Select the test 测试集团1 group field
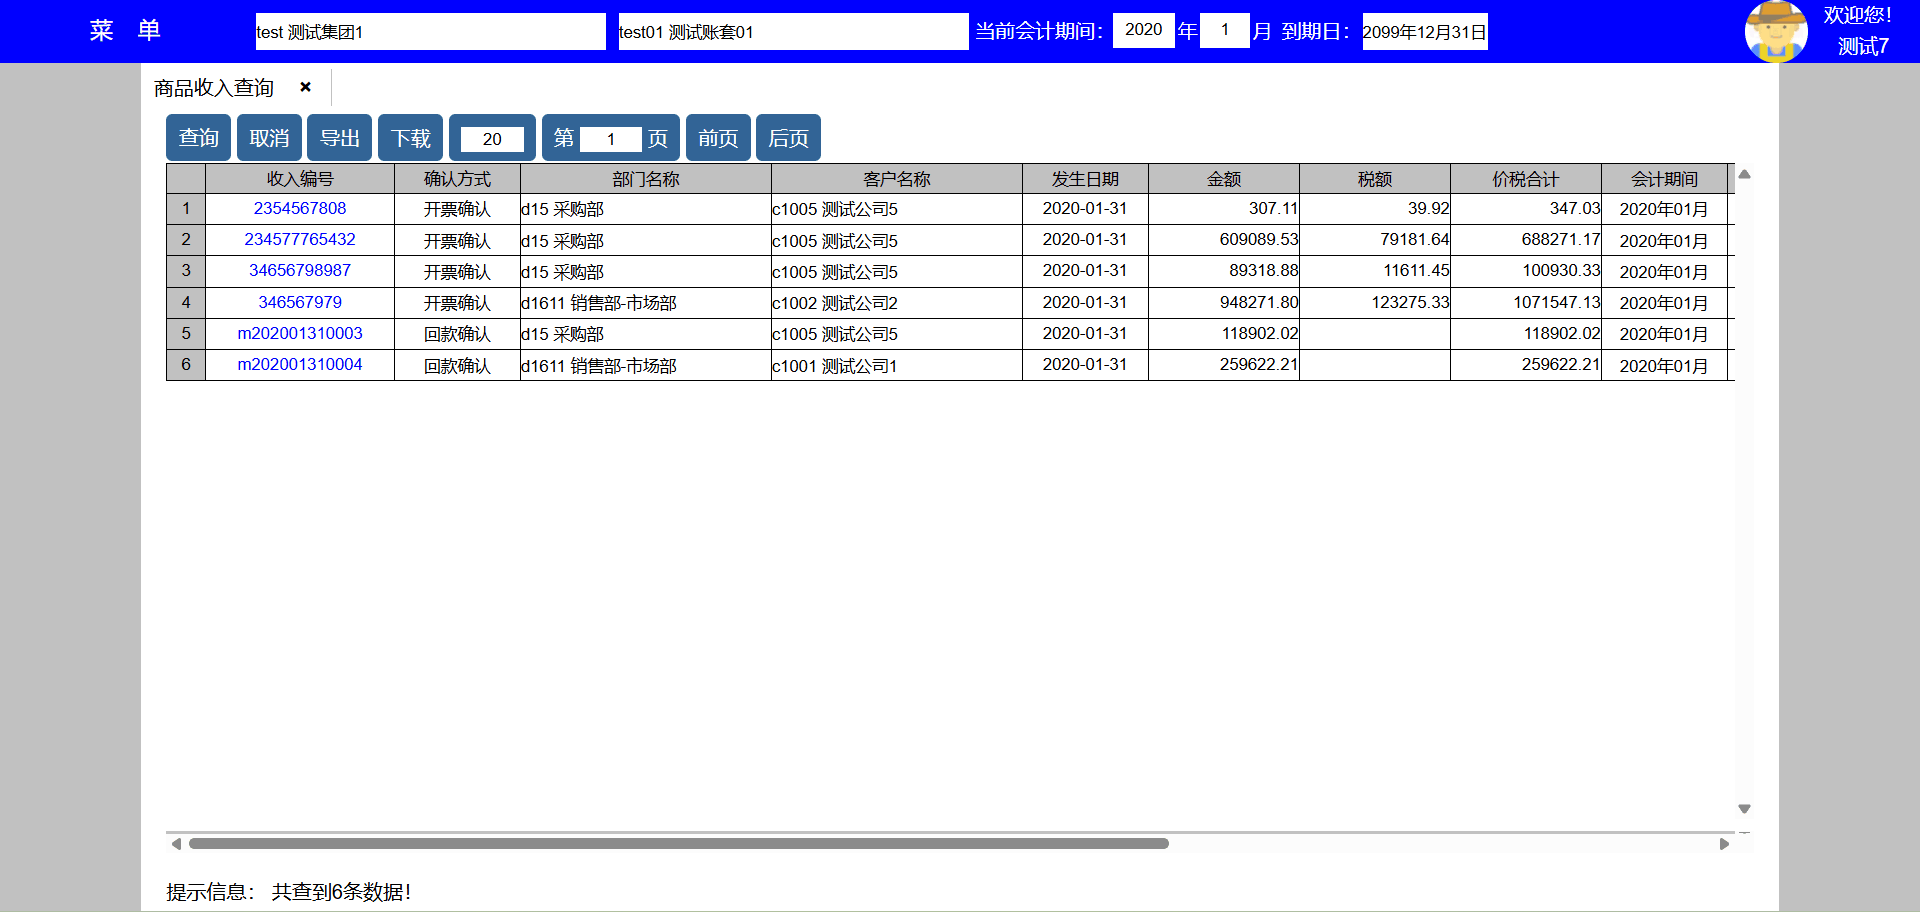This screenshot has width=1920, height=912. pos(430,32)
